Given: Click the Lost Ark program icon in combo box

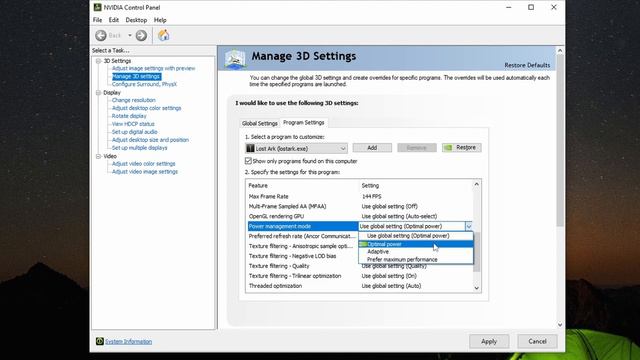Looking at the screenshot, I should pos(250,148).
